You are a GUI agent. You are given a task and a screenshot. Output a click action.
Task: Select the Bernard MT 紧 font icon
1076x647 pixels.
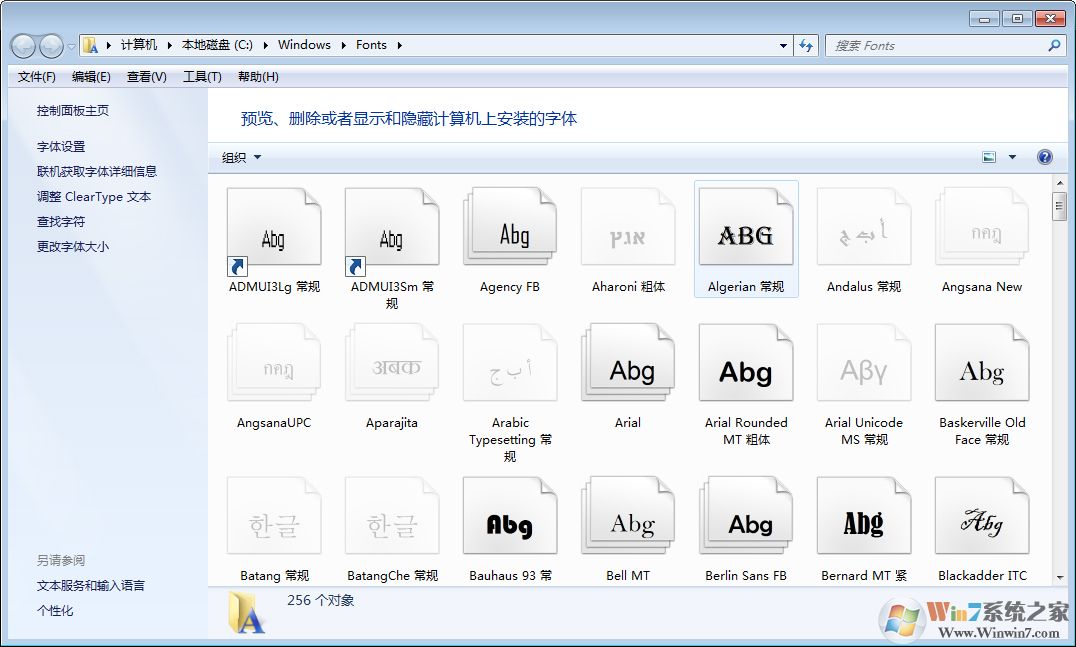[x=864, y=516]
